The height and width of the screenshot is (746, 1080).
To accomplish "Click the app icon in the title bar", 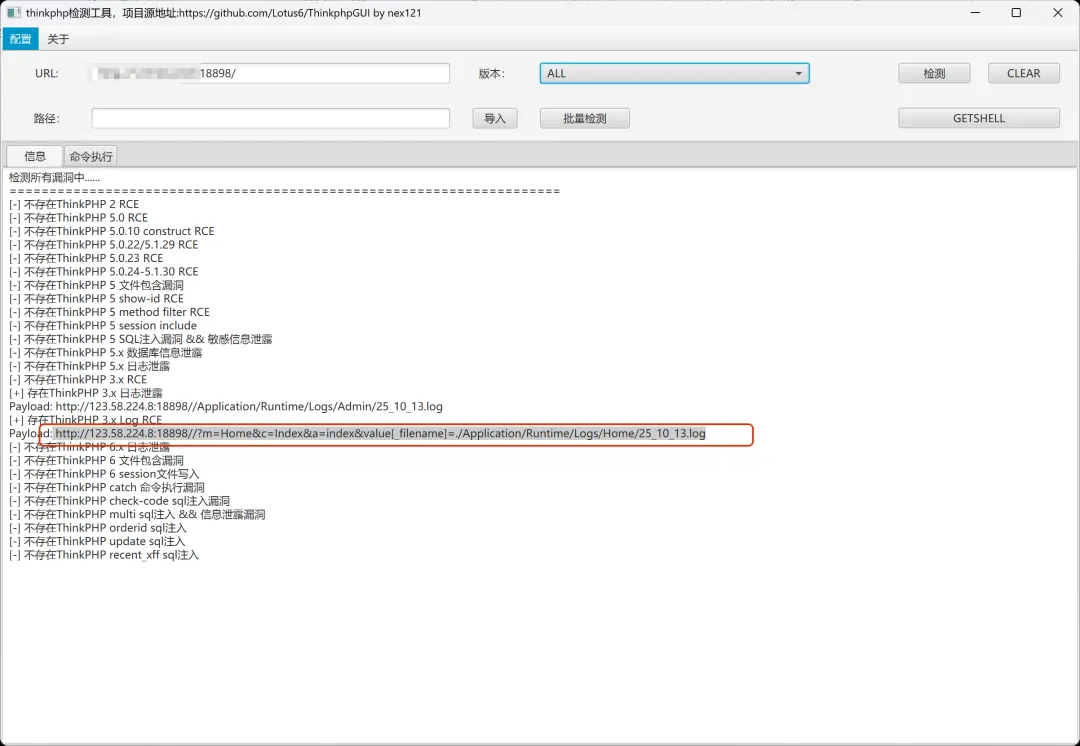I will coord(14,12).
